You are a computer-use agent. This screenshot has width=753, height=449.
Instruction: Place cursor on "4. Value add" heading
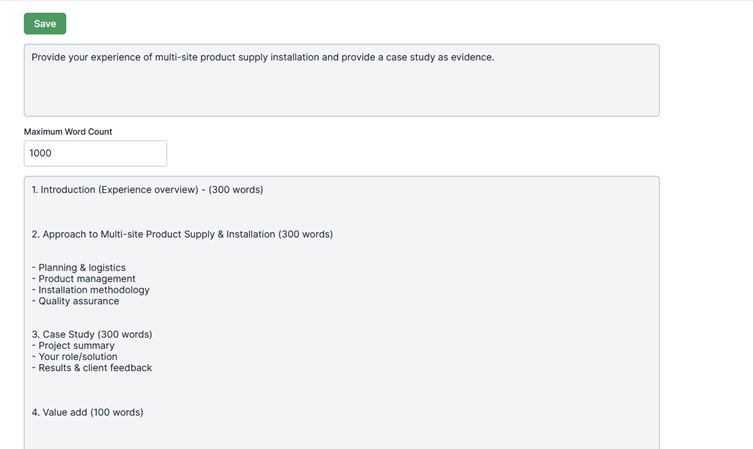(59, 412)
